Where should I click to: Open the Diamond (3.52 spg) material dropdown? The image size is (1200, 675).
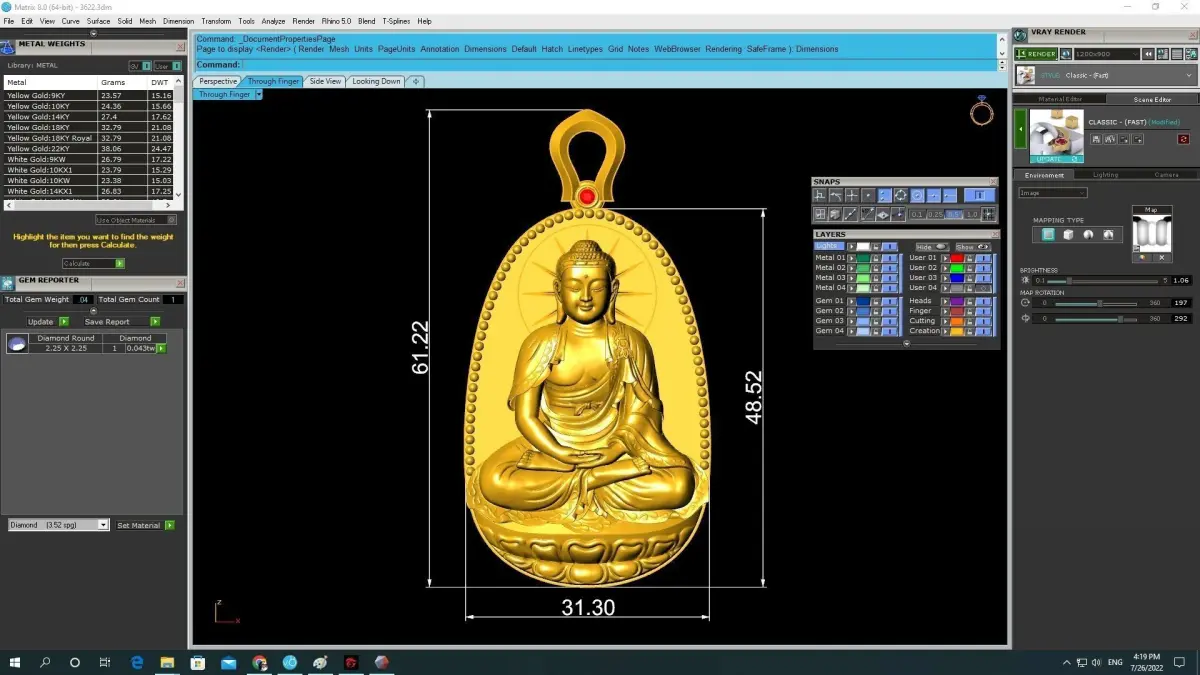[58, 525]
